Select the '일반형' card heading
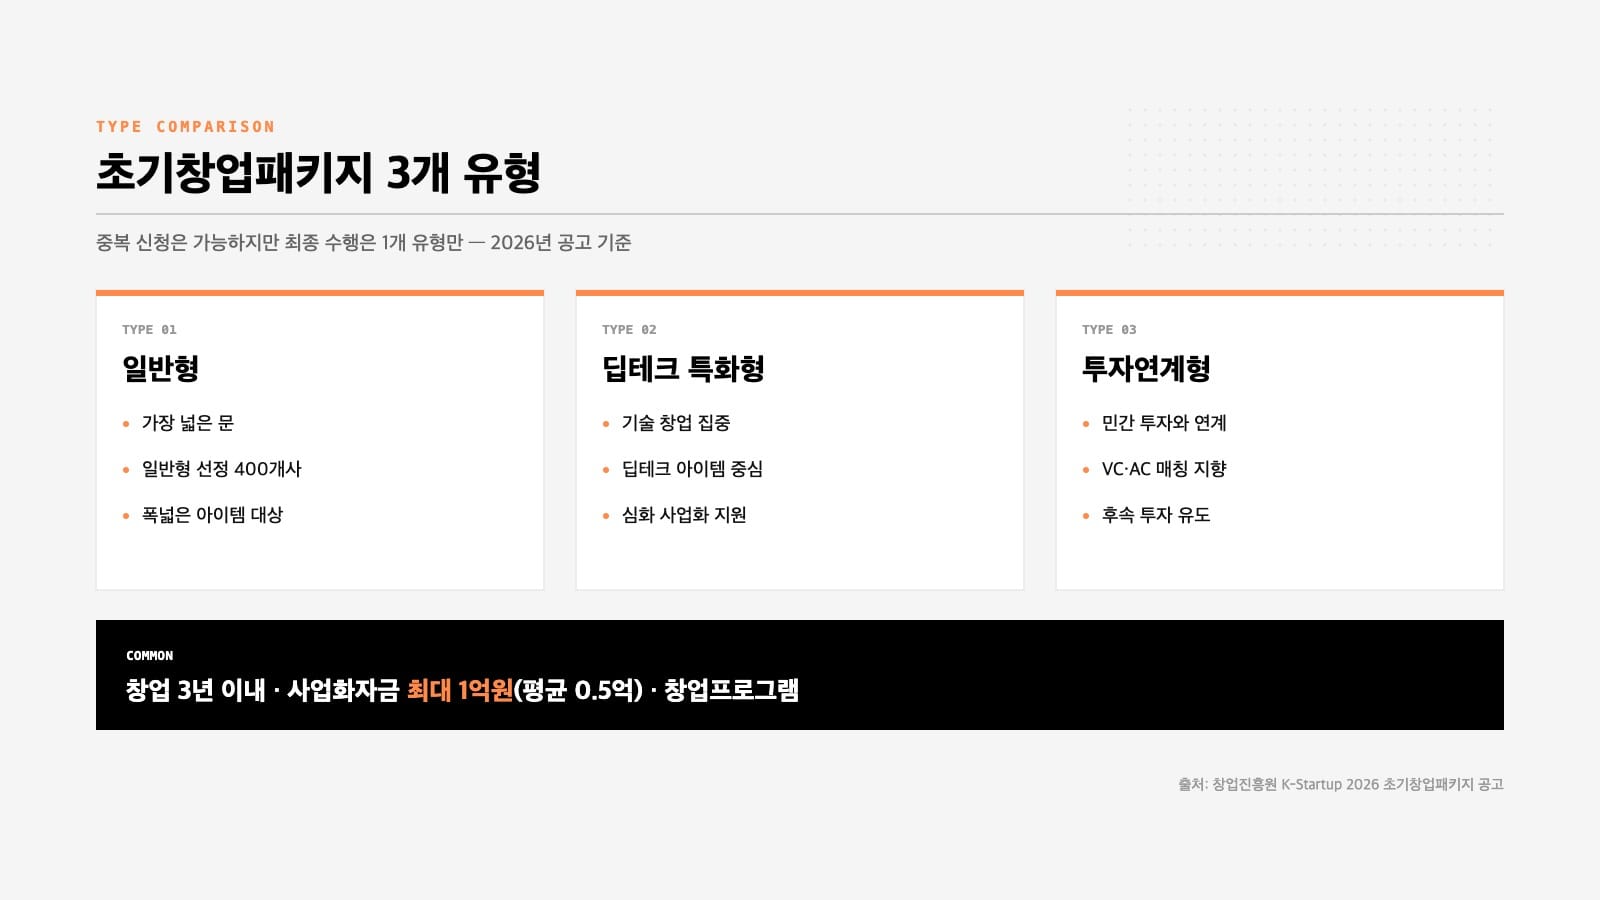 tap(160, 369)
